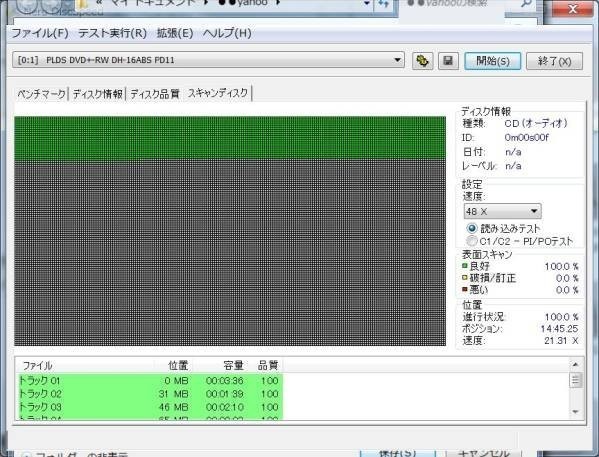Select the トラック 02 row
Viewport: 599px width, 457px height.
[x=151, y=394]
